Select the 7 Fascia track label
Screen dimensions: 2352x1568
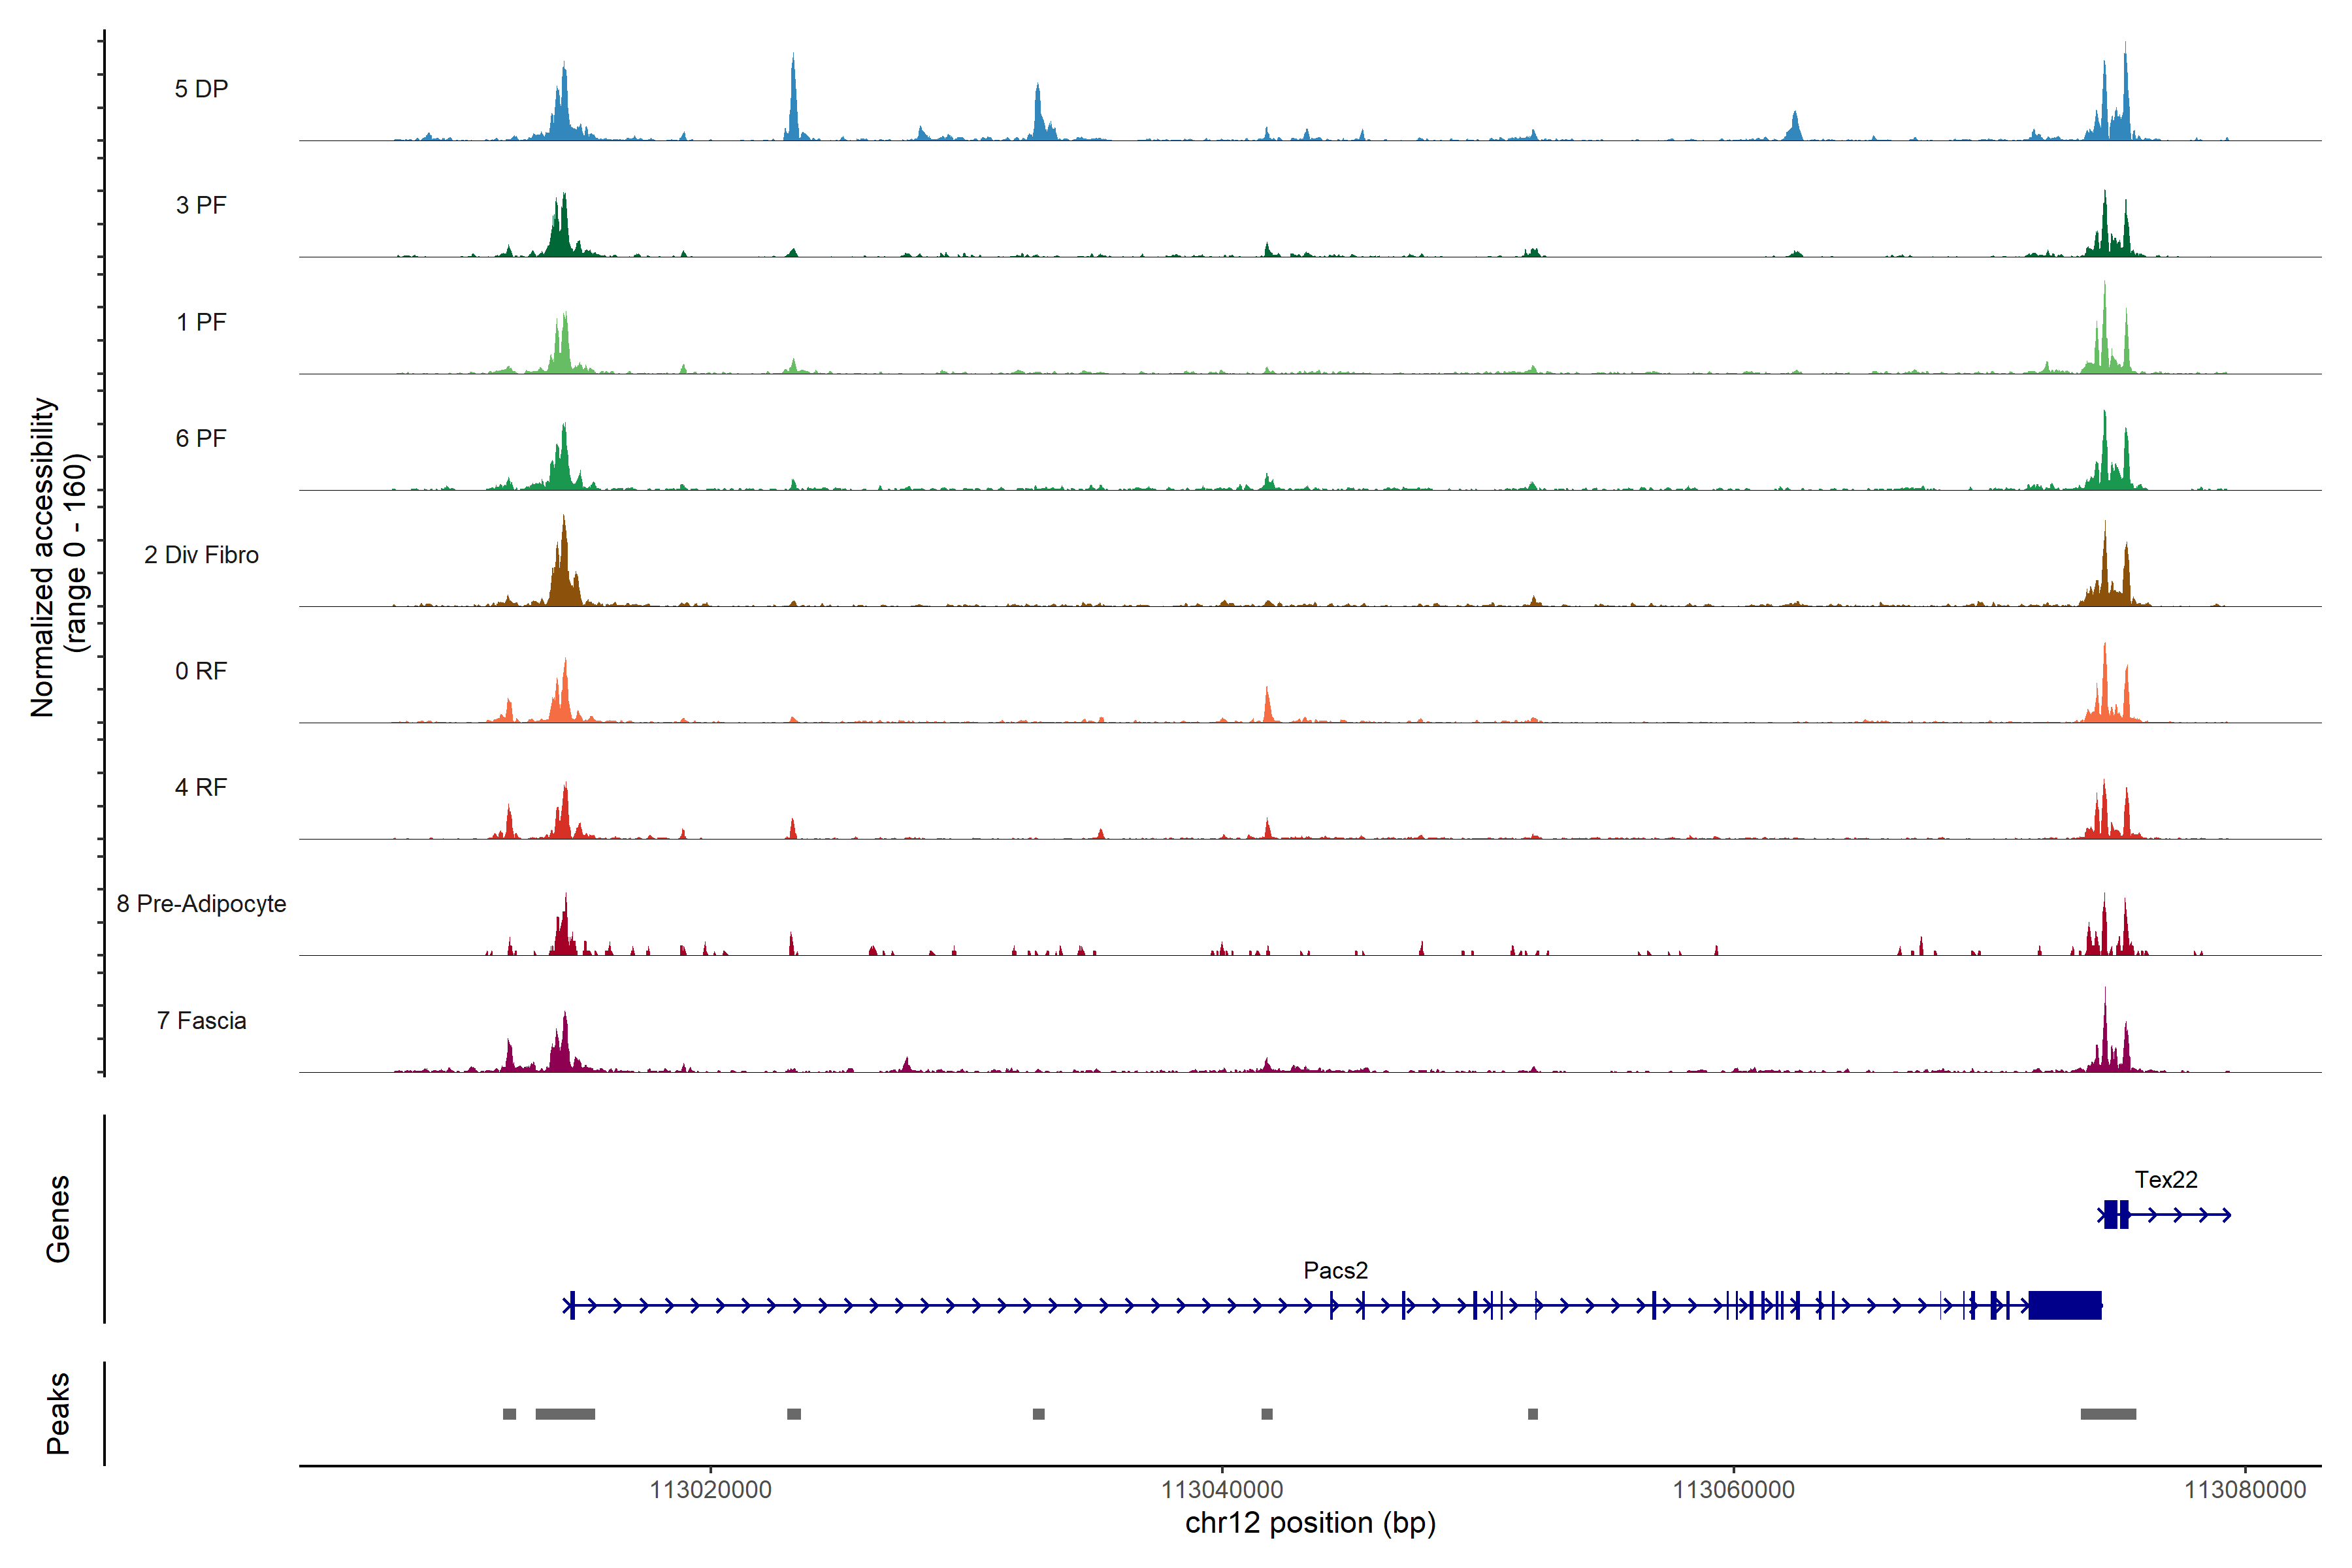pyautogui.click(x=201, y=1020)
